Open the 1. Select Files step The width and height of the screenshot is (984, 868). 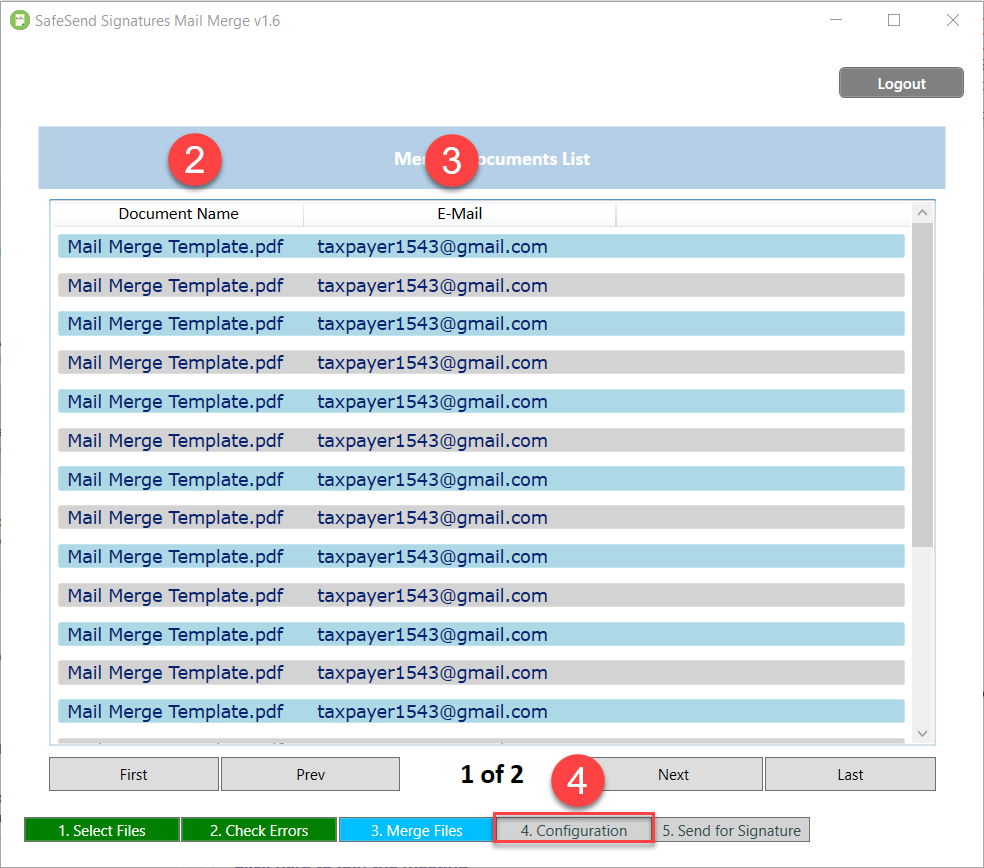102,830
